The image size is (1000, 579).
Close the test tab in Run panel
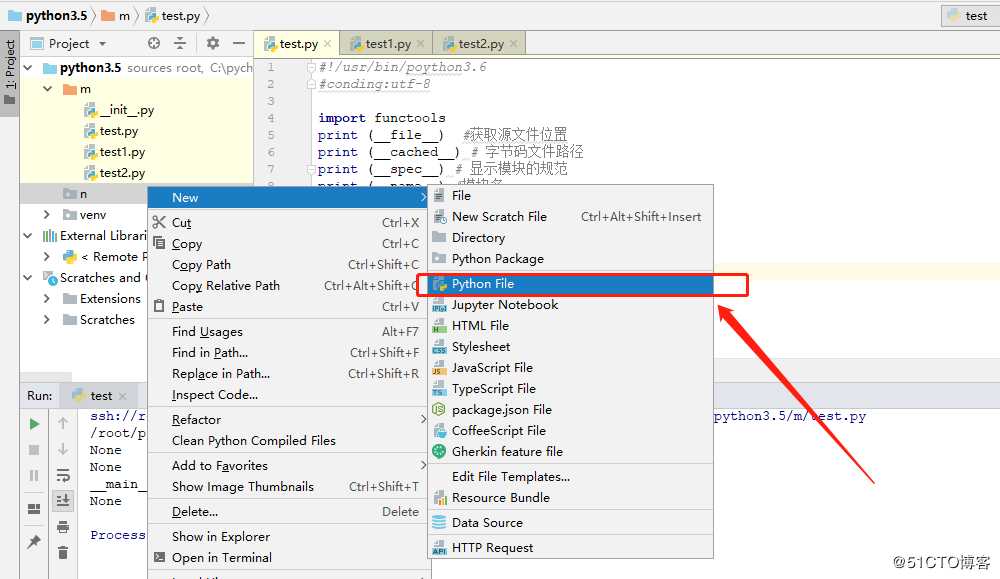122,396
